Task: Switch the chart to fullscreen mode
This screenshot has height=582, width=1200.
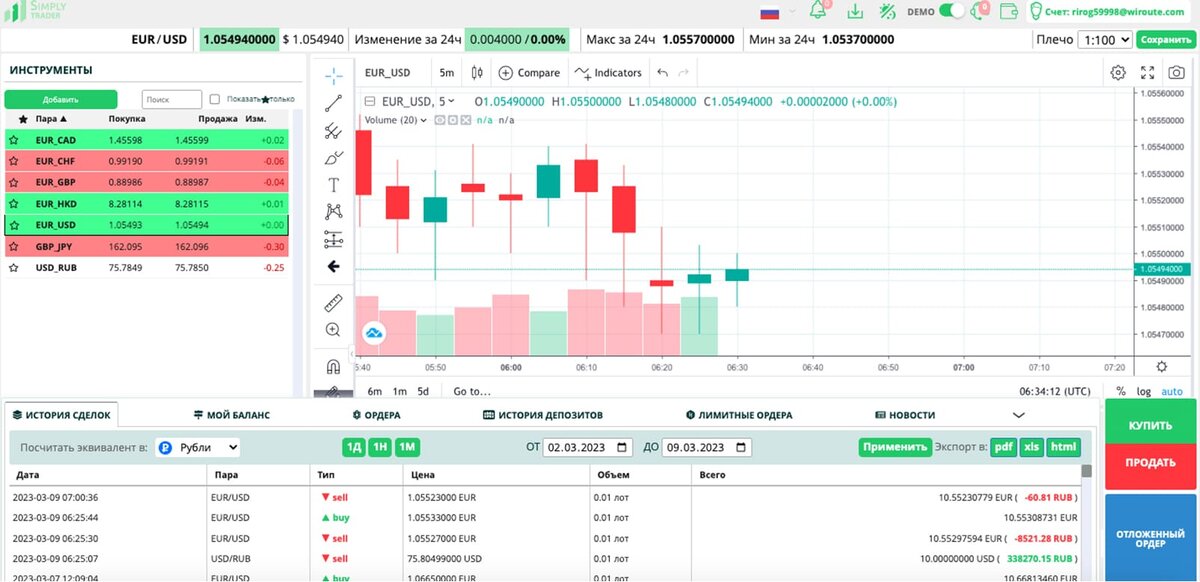Action: coord(1148,73)
